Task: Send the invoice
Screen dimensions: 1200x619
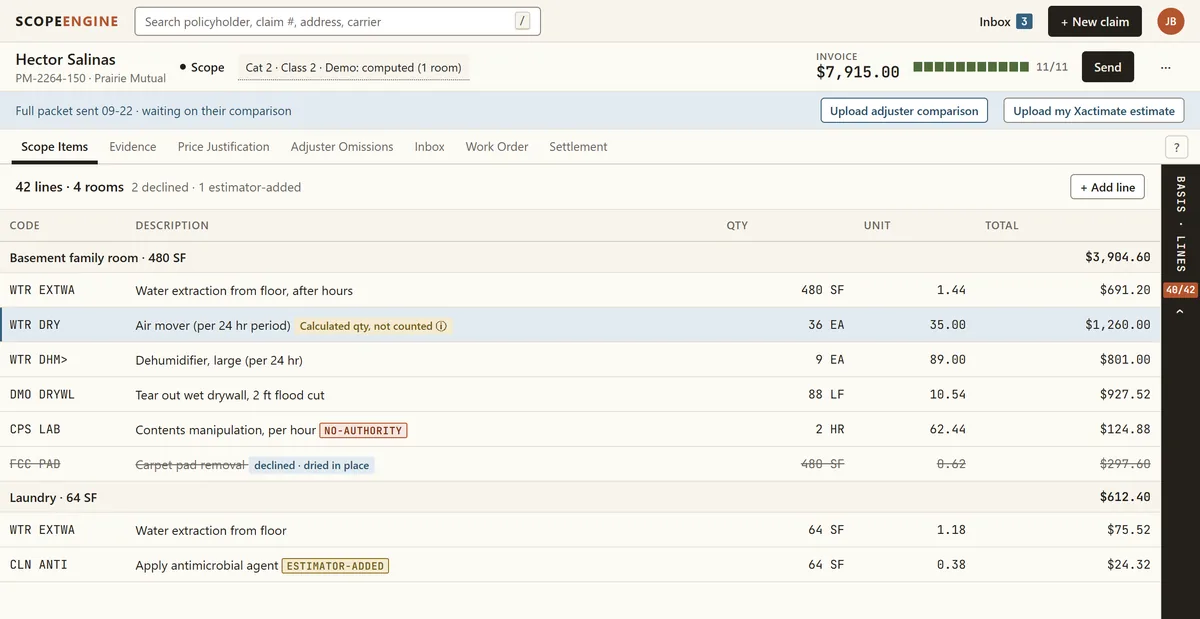Action: tap(1108, 67)
